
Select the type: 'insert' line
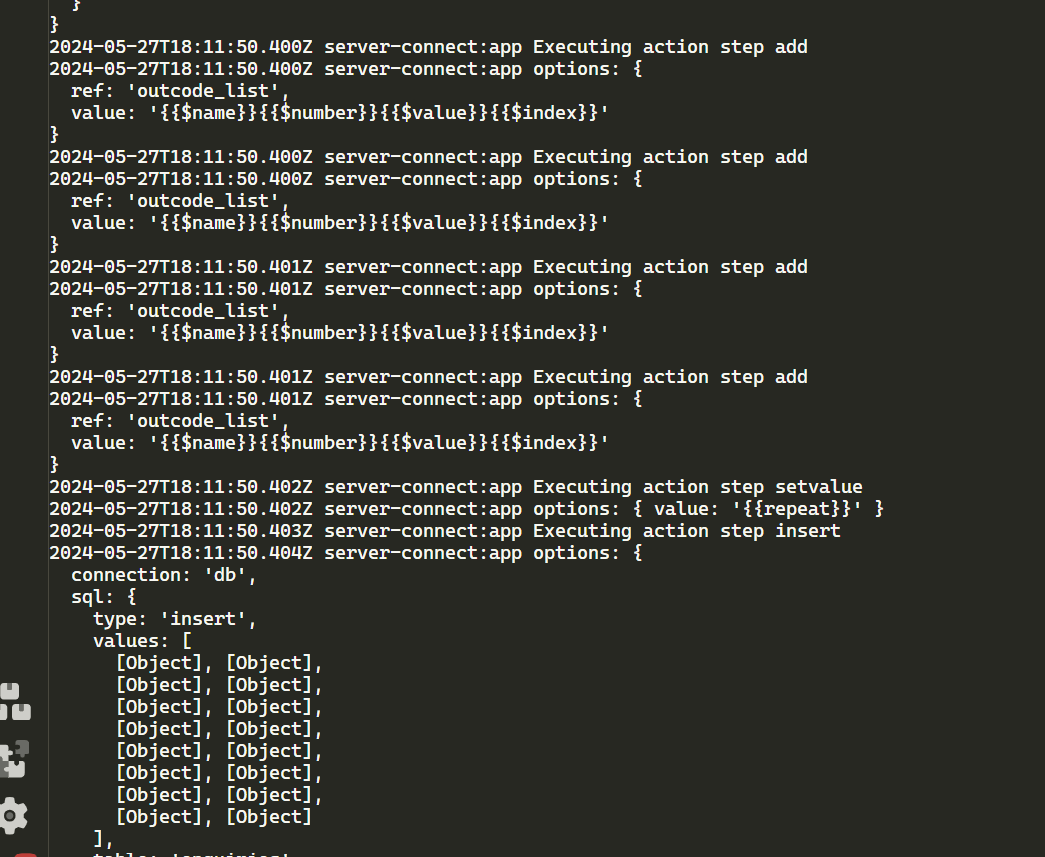[175, 619]
